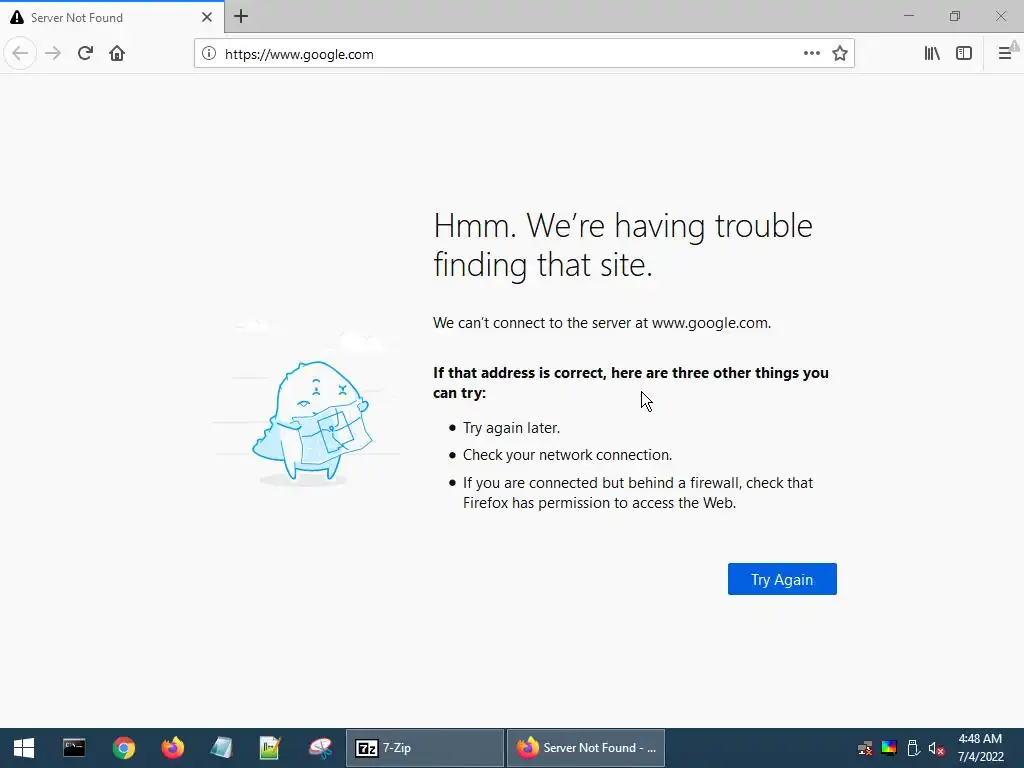Open the Windows Start menu
Screen dimensions: 1024x768
(24, 748)
